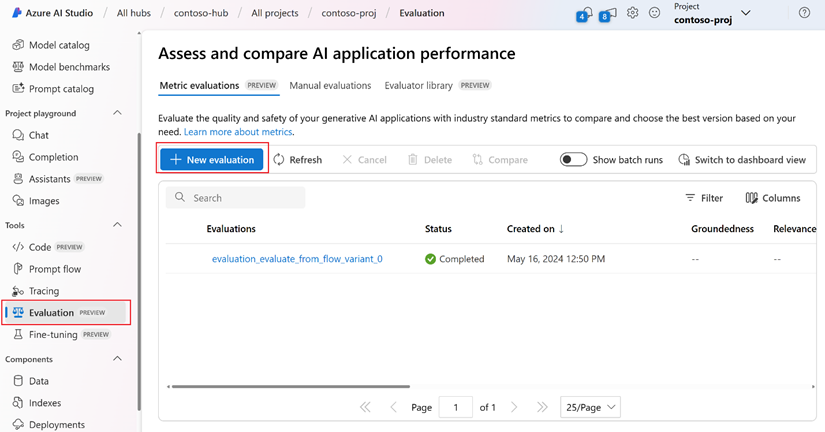Click the Compare icon in toolbar
The image size is (825, 432).
[477, 159]
